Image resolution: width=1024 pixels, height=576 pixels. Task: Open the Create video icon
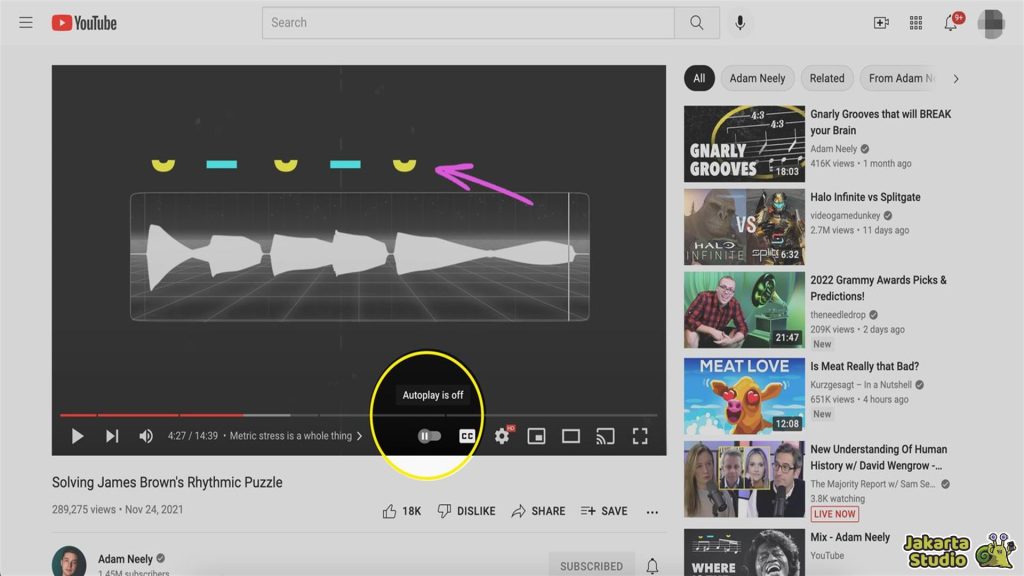pyautogui.click(x=881, y=22)
